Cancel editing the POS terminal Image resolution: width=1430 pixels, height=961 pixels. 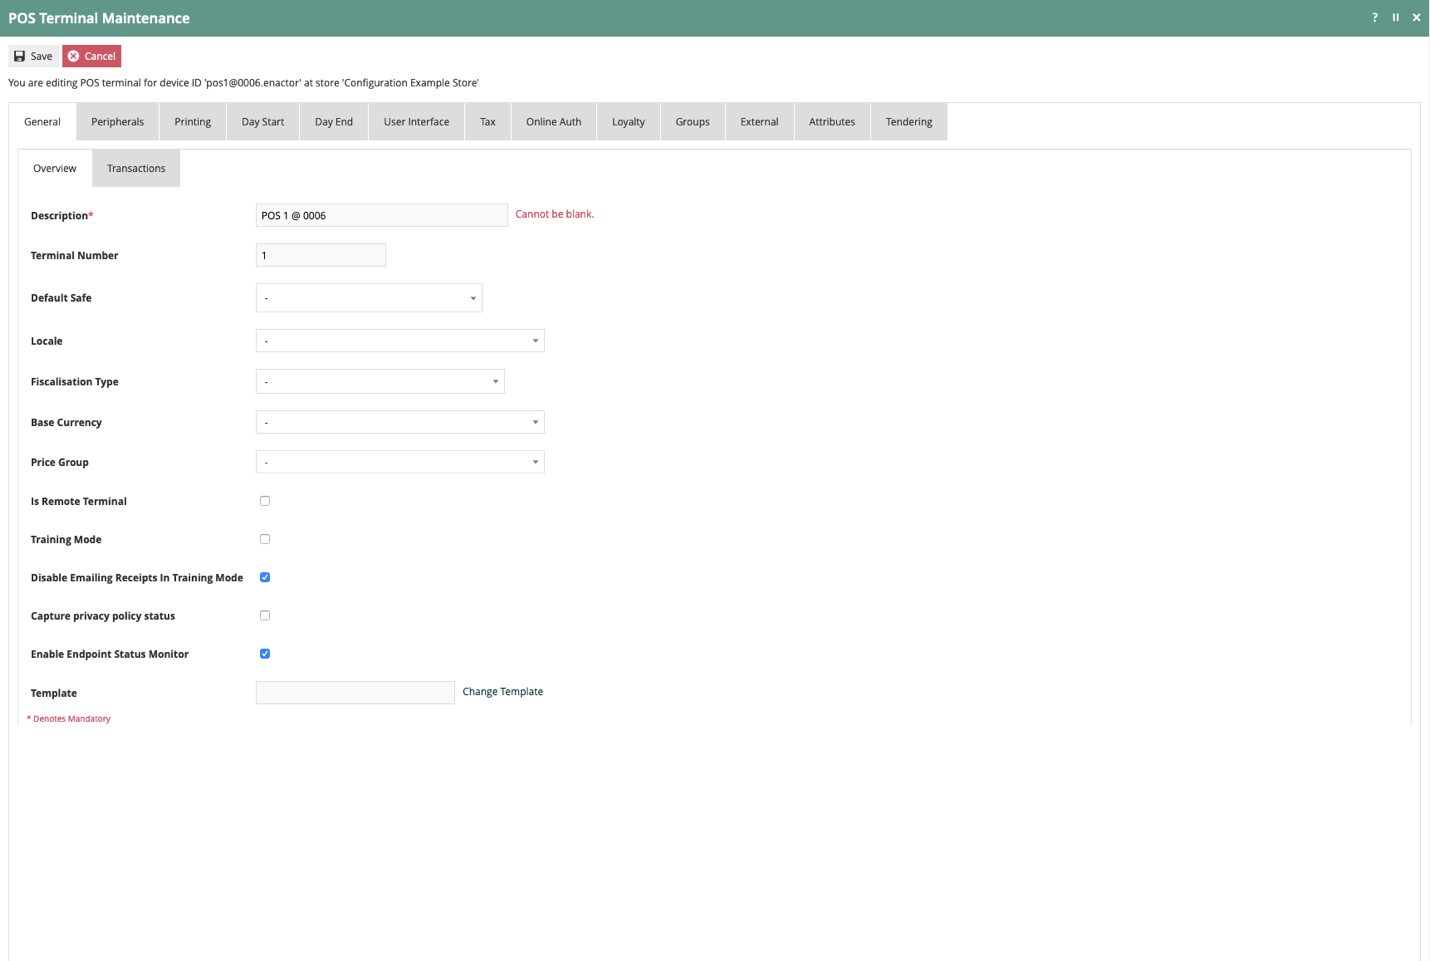pos(92,56)
